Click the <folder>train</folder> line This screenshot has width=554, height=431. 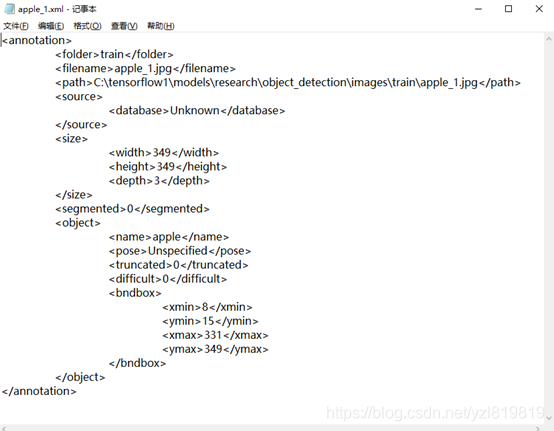[114, 54]
